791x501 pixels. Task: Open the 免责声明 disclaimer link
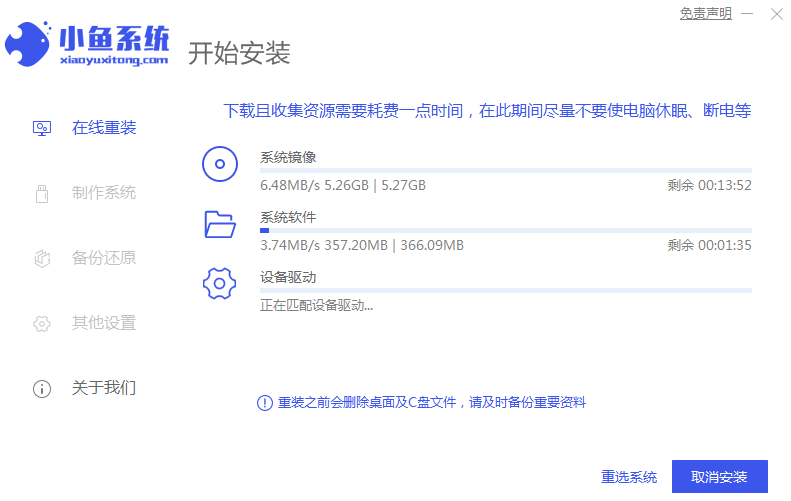pyautogui.click(x=706, y=14)
